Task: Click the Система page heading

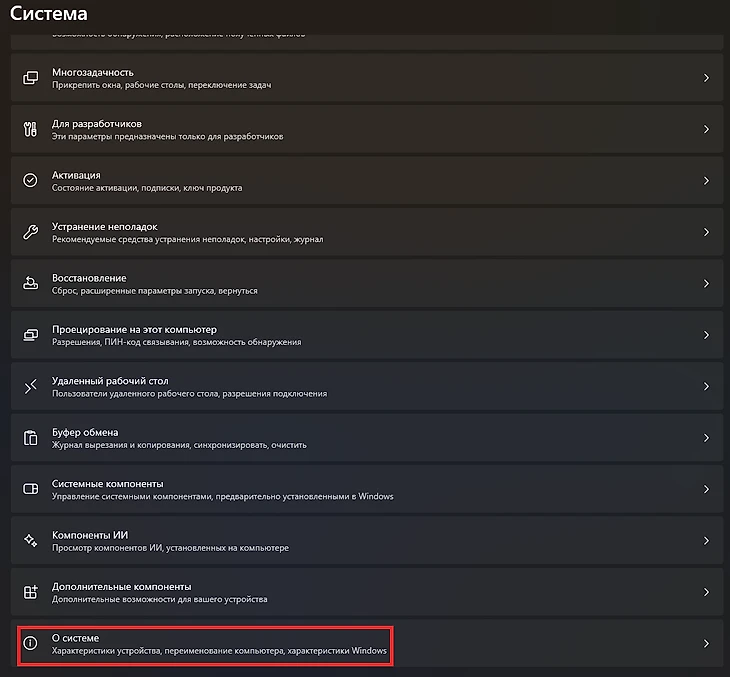Action: (x=48, y=14)
